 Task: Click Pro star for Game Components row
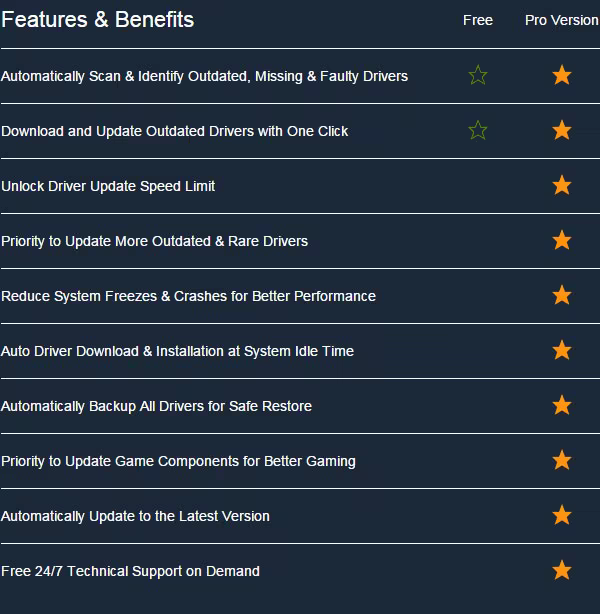tap(562, 460)
